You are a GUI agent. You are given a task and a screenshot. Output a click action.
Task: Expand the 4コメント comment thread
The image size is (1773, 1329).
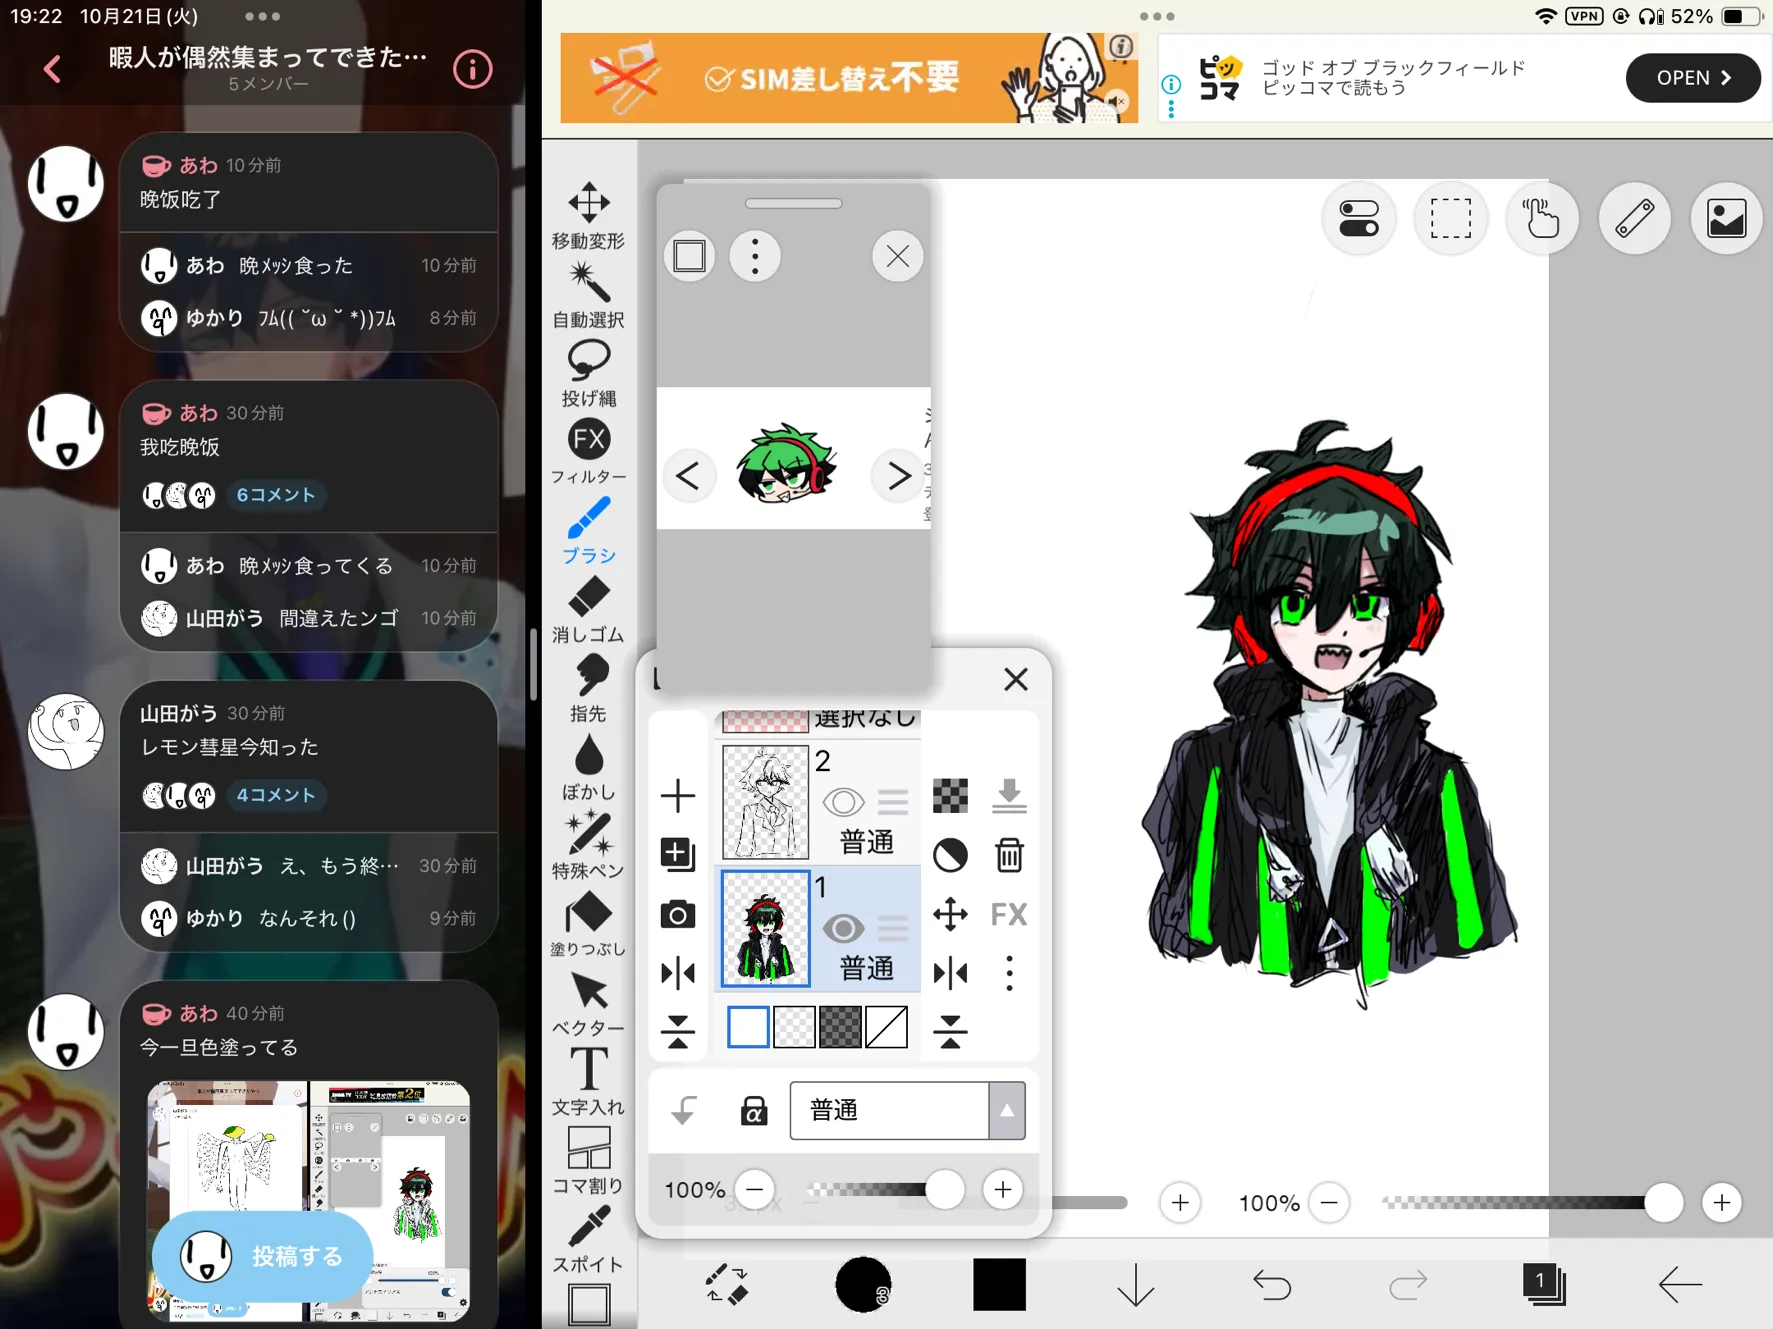tap(276, 795)
